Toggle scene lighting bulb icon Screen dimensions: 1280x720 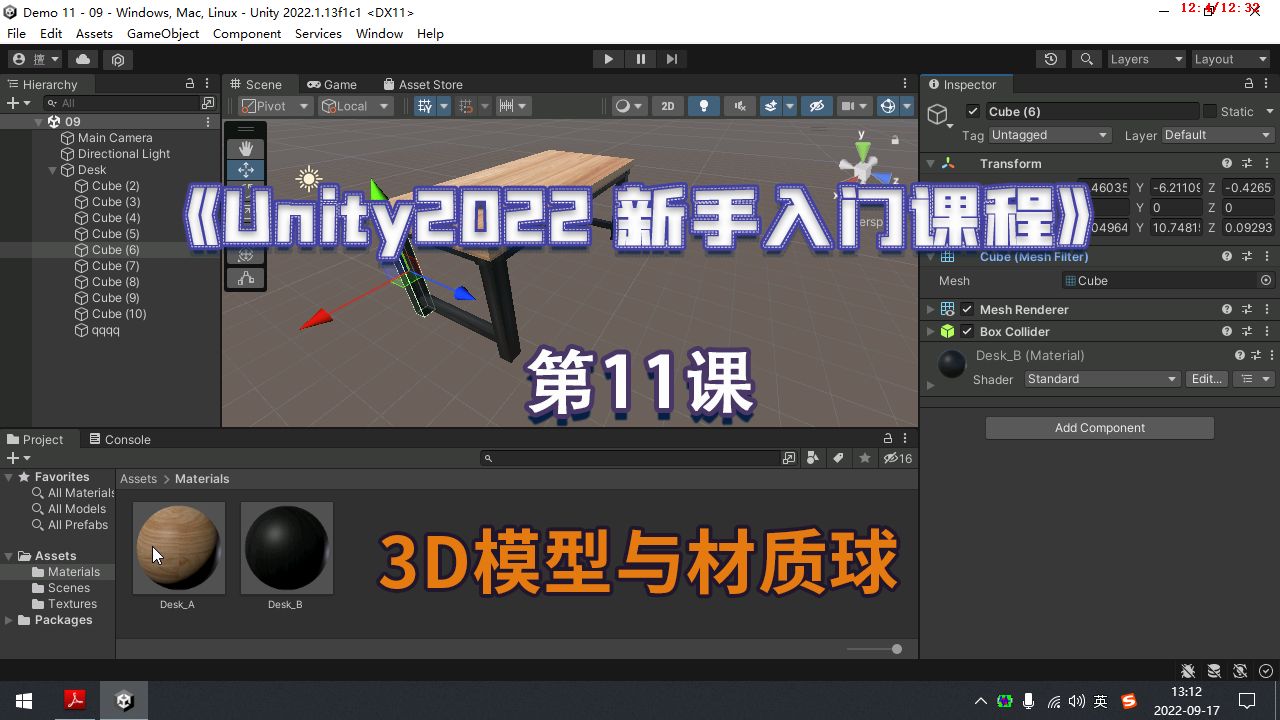point(704,106)
